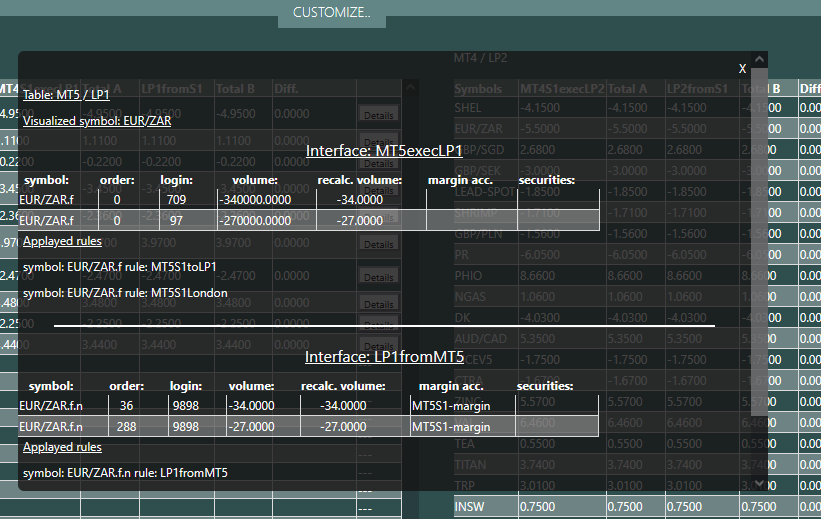Click NGAS symbol in MT4 / LP2 table
The height and width of the screenshot is (519, 821).
coord(470,297)
